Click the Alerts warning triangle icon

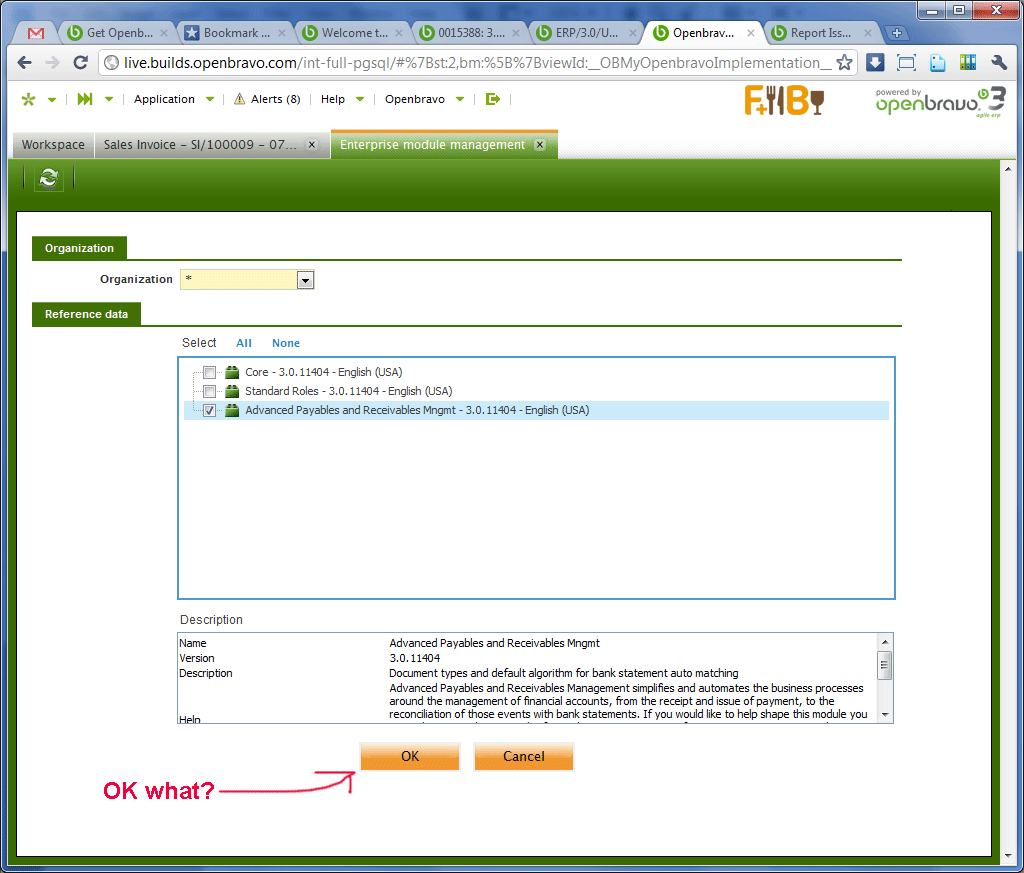coord(240,99)
